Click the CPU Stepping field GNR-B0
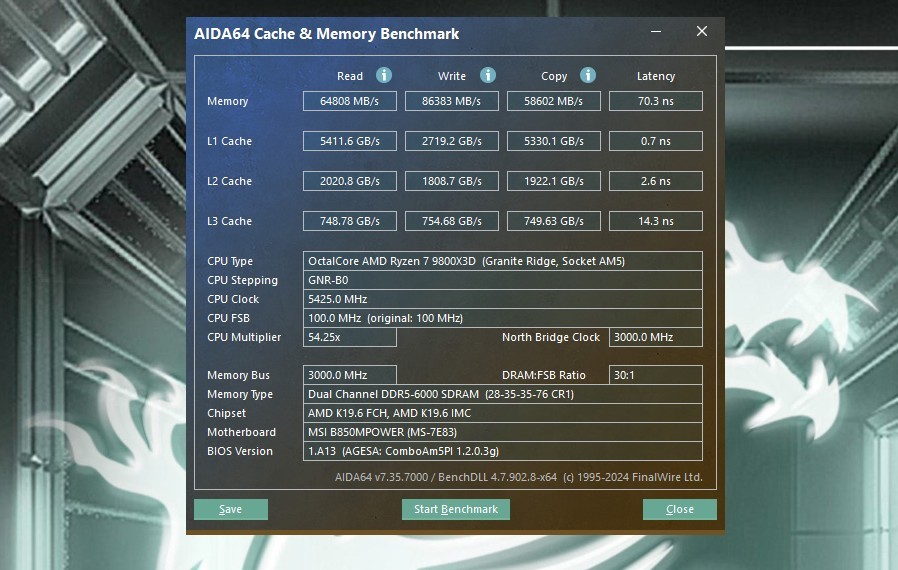 click(x=503, y=280)
